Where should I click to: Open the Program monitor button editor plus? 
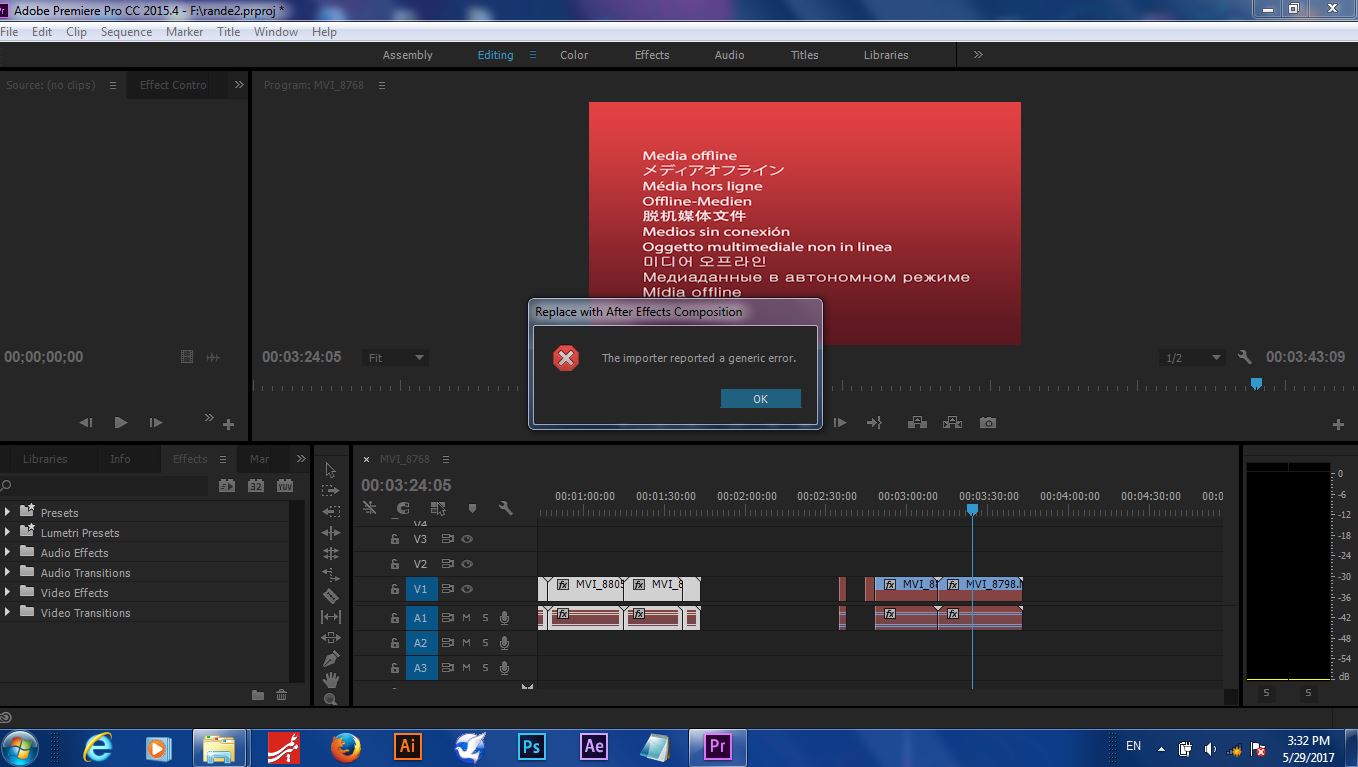[1338, 424]
